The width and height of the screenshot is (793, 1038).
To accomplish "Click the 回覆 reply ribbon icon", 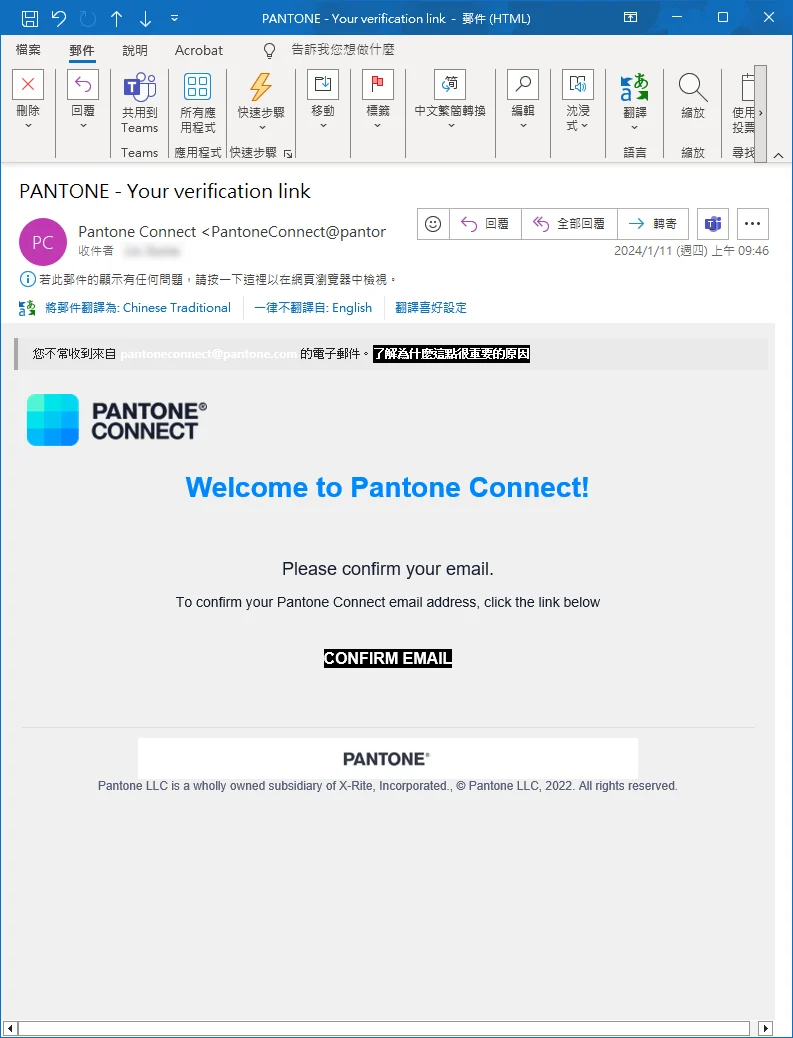I will pyautogui.click(x=83, y=84).
